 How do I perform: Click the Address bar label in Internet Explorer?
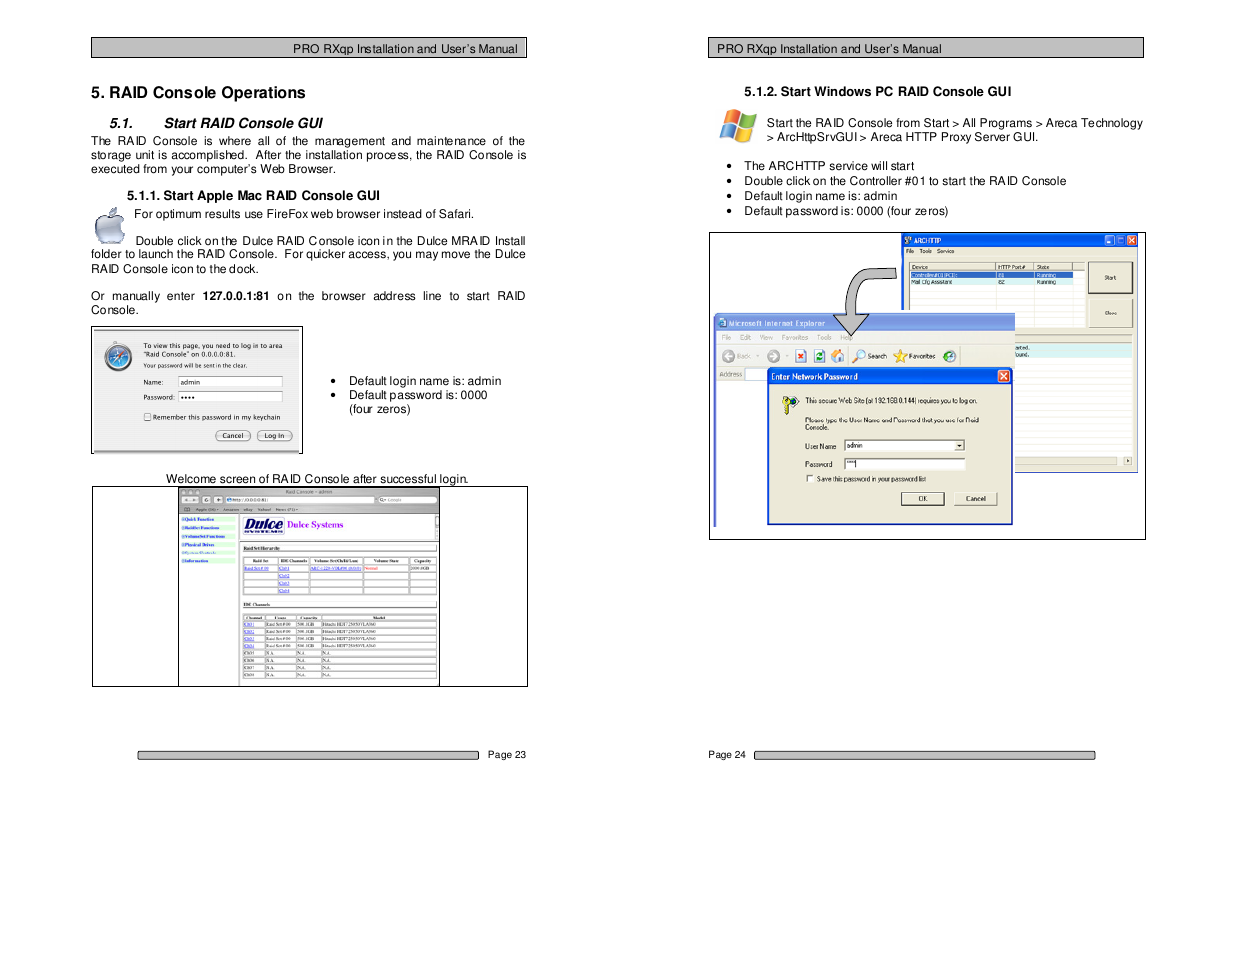pos(730,374)
